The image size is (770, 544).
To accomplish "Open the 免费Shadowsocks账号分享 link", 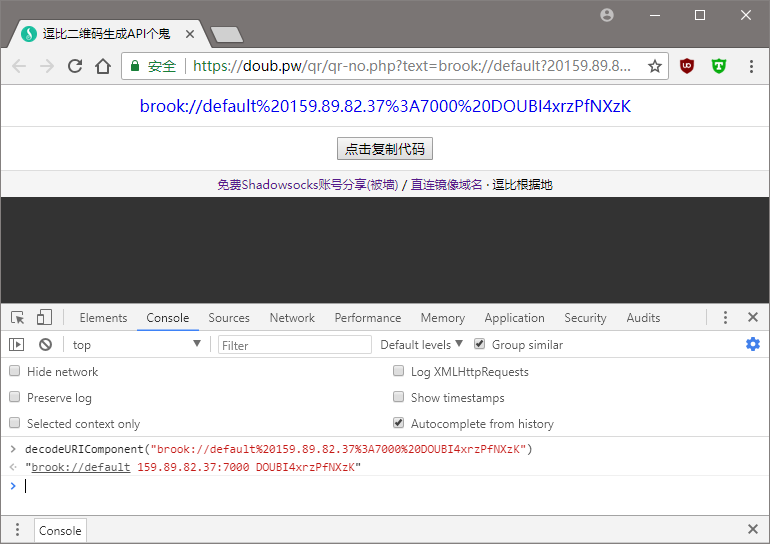I will click(x=307, y=185).
